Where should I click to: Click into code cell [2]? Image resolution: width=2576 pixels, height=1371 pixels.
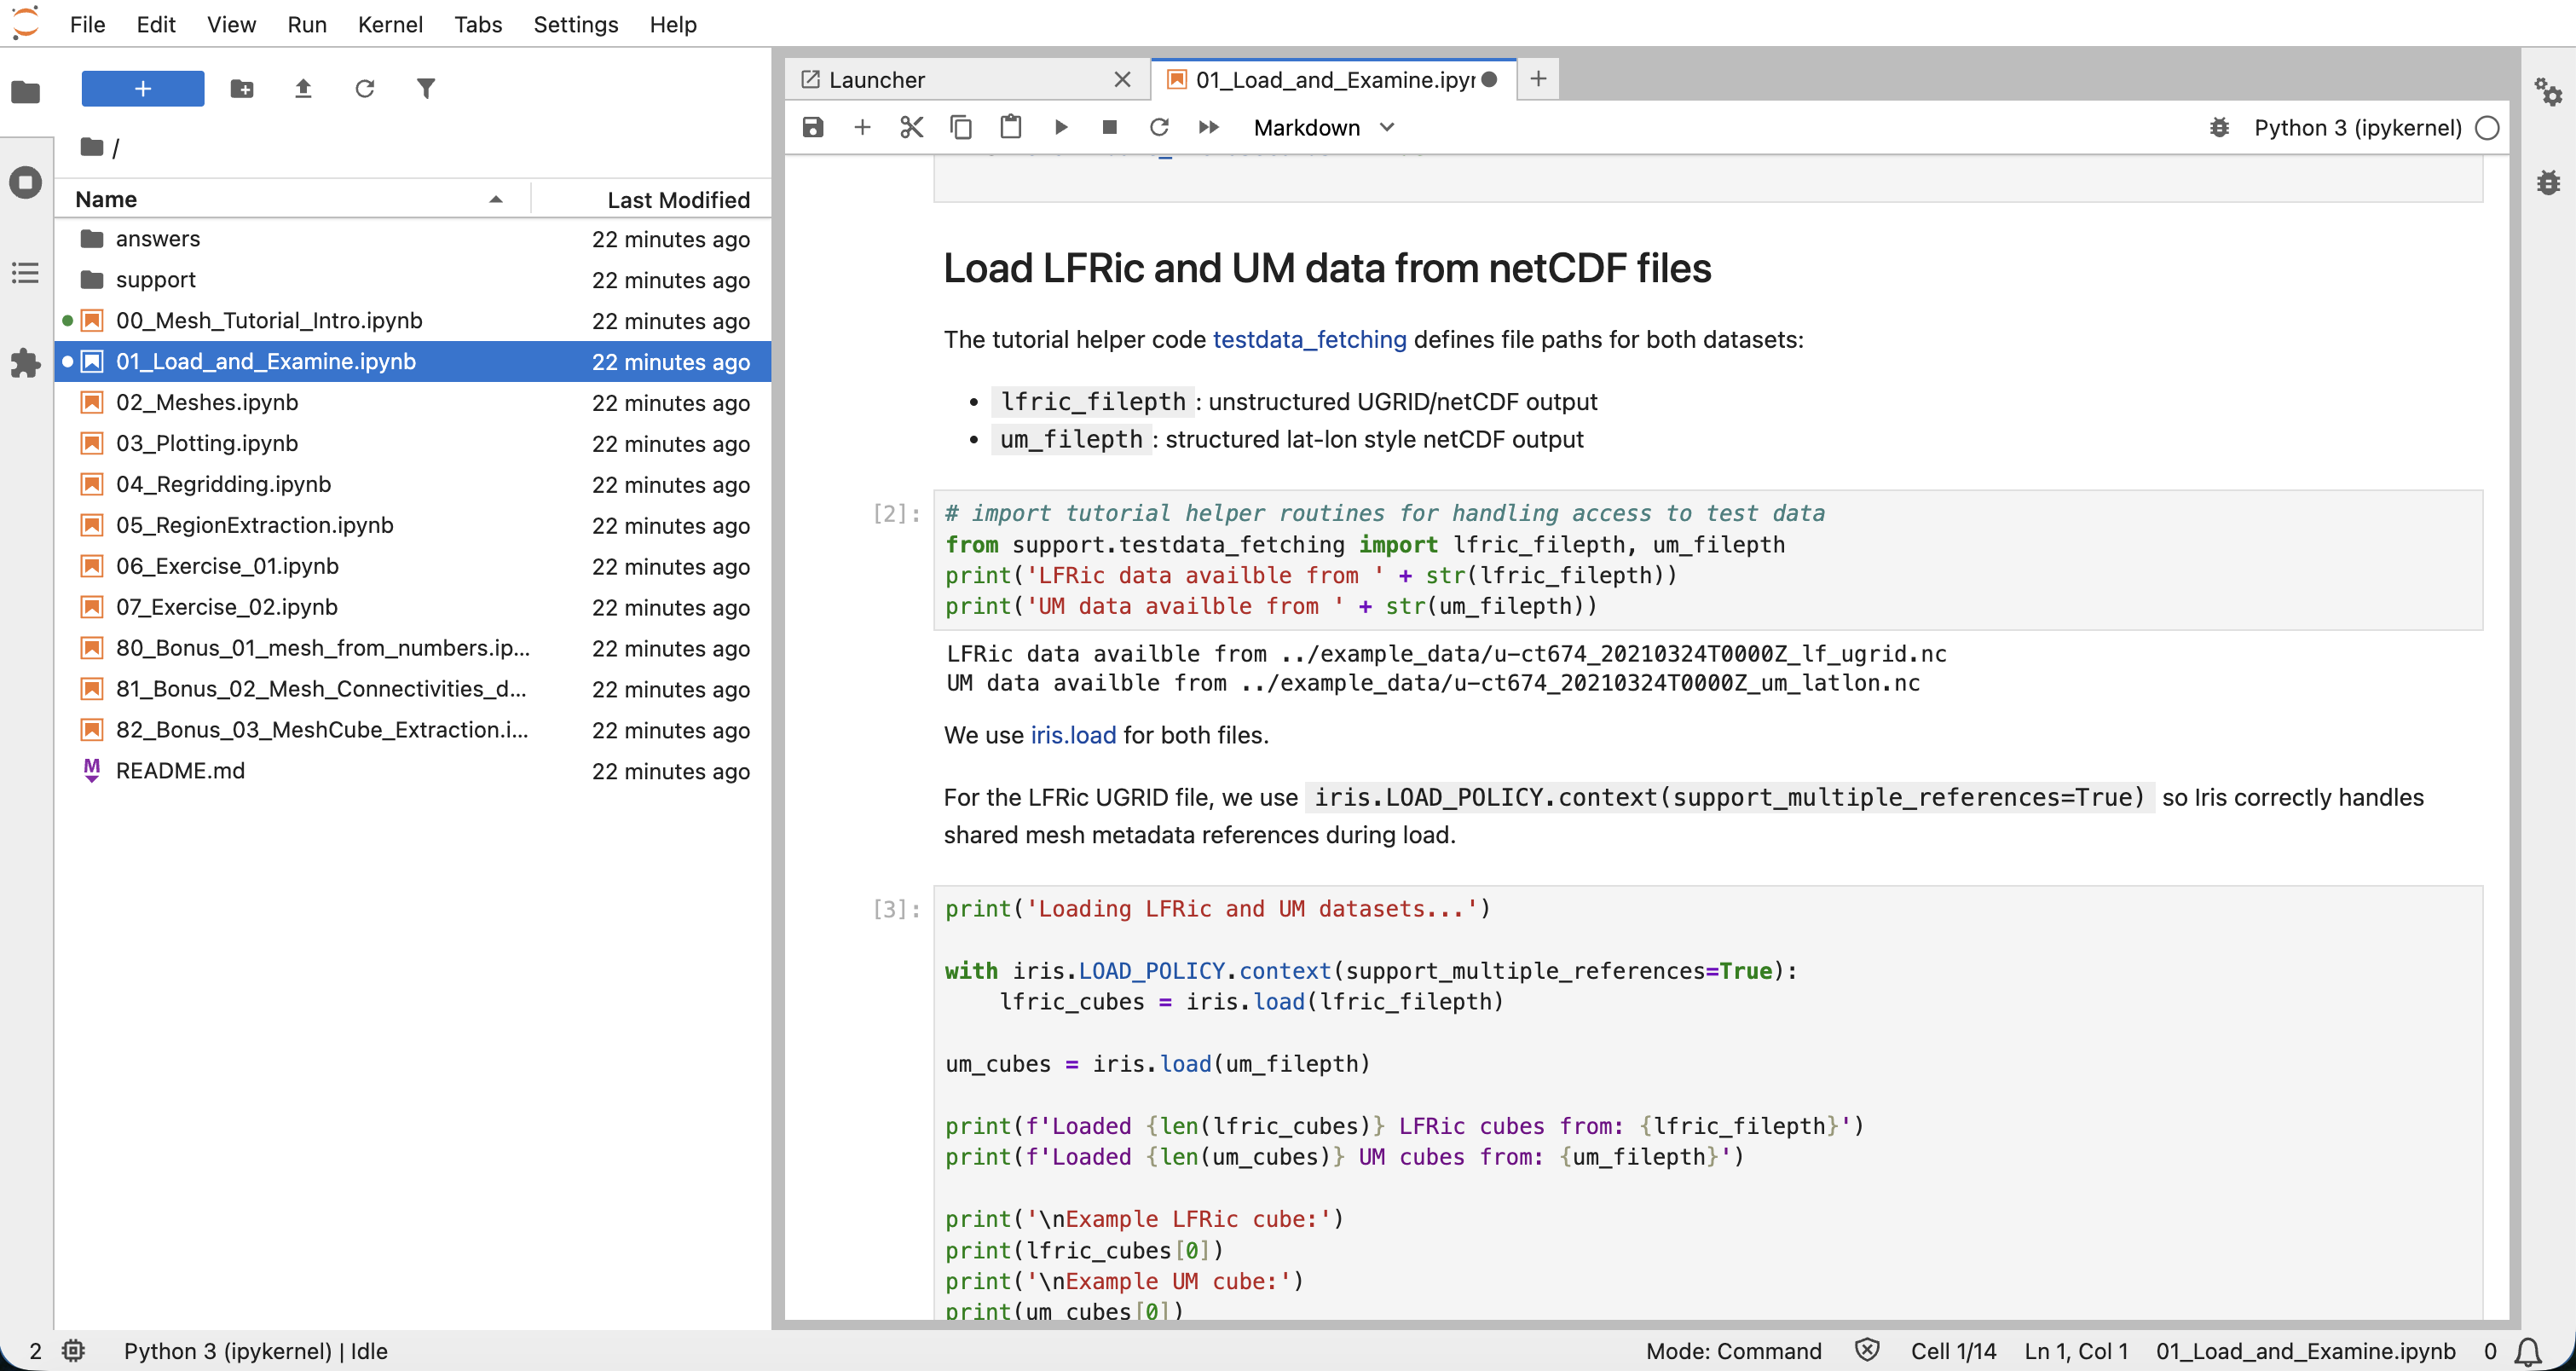tap(1707, 560)
